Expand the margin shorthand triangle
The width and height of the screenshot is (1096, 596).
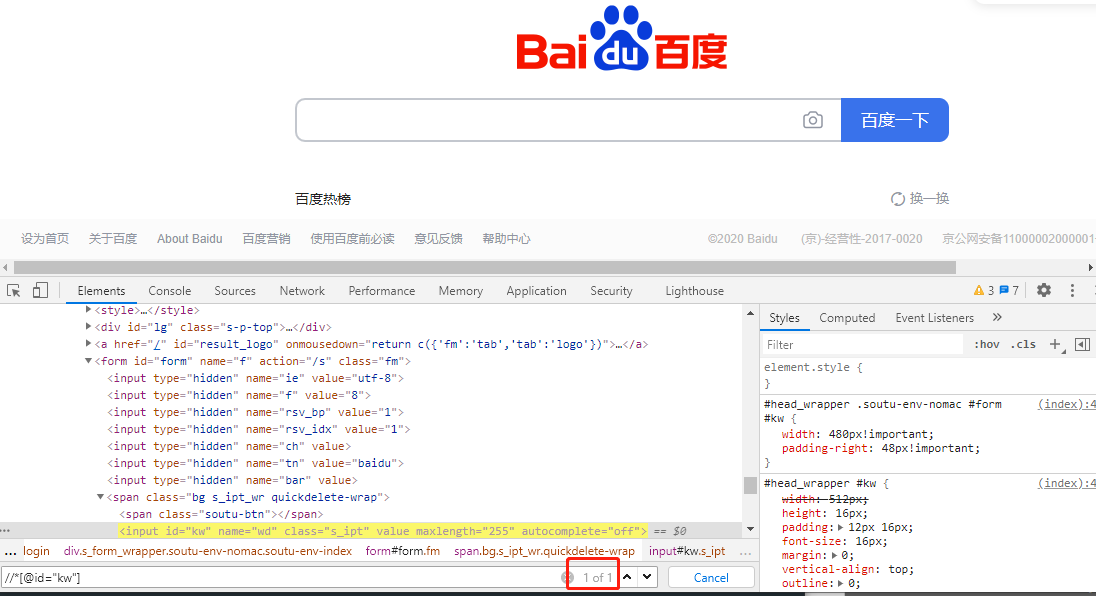[835, 555]
